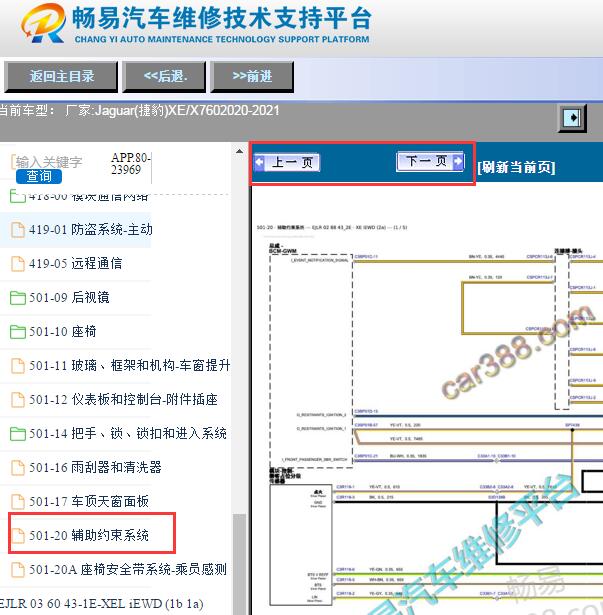Click right arrow icon on 下一页 button

coord(458,161)
